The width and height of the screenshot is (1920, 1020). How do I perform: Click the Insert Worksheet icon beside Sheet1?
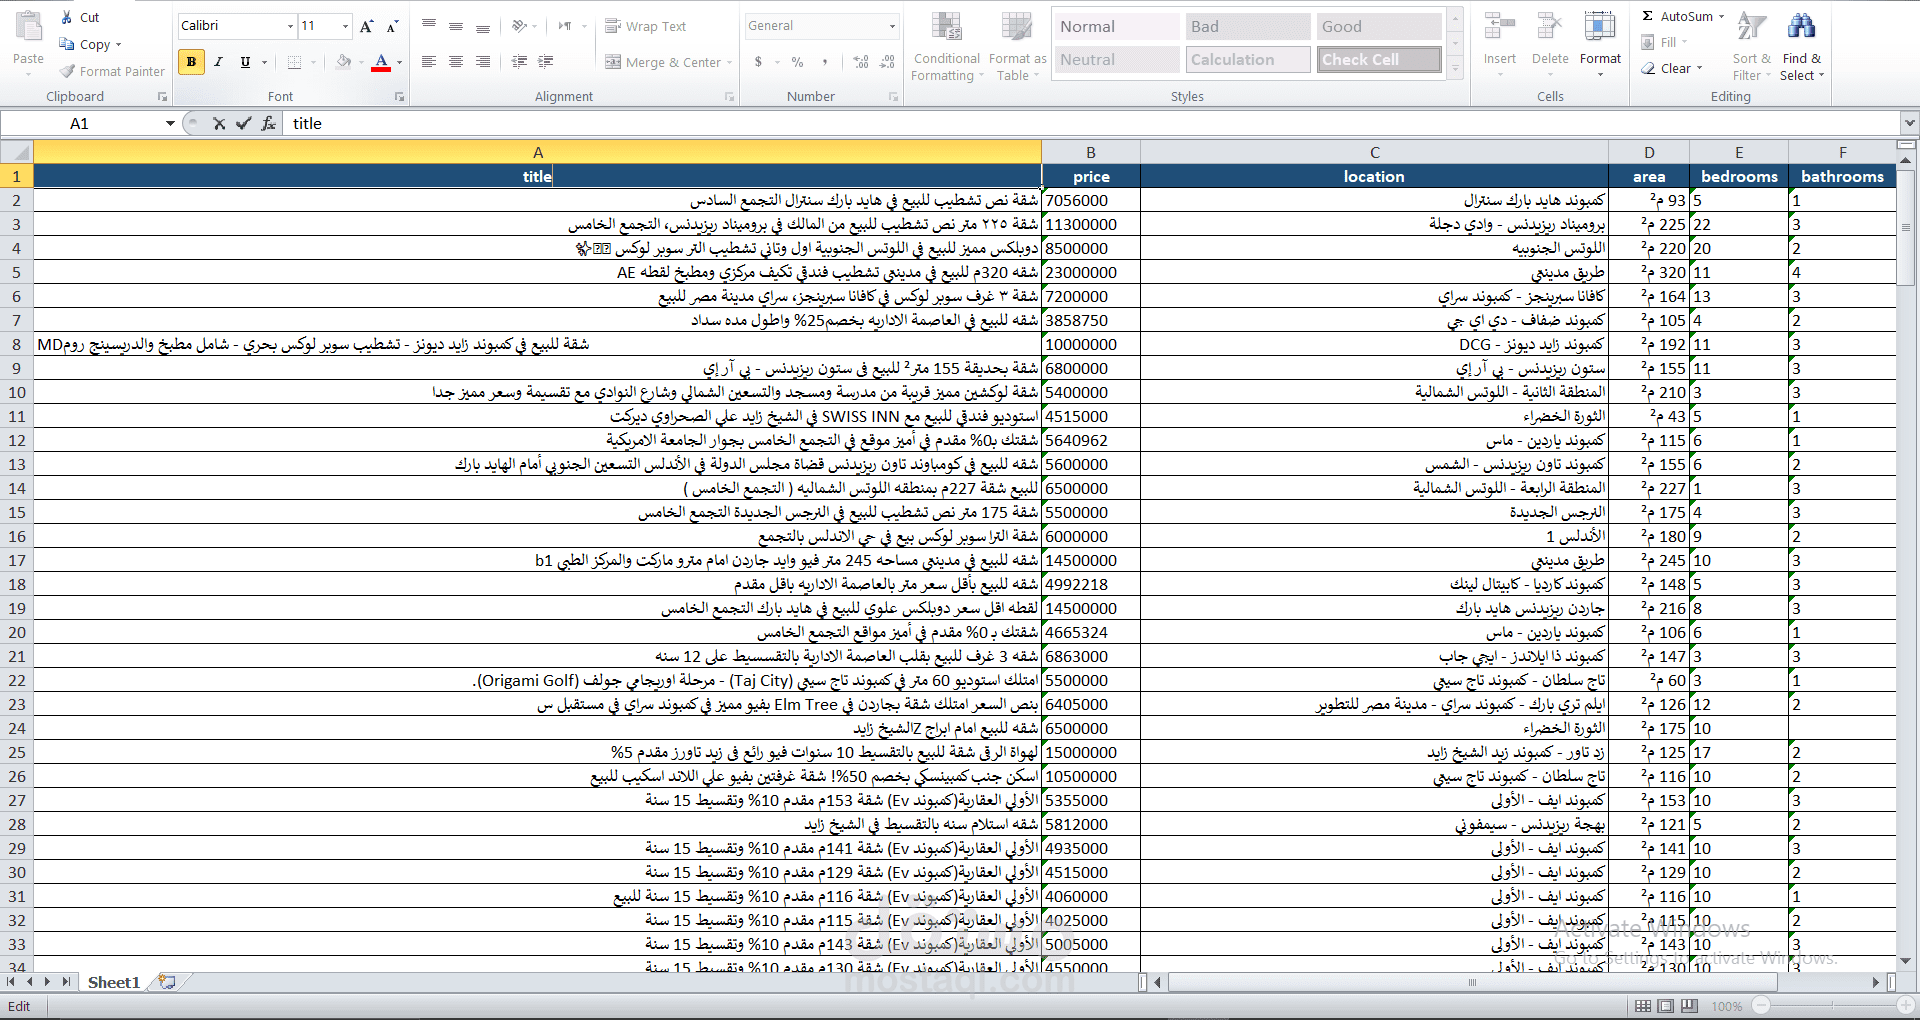coord(167,982)
